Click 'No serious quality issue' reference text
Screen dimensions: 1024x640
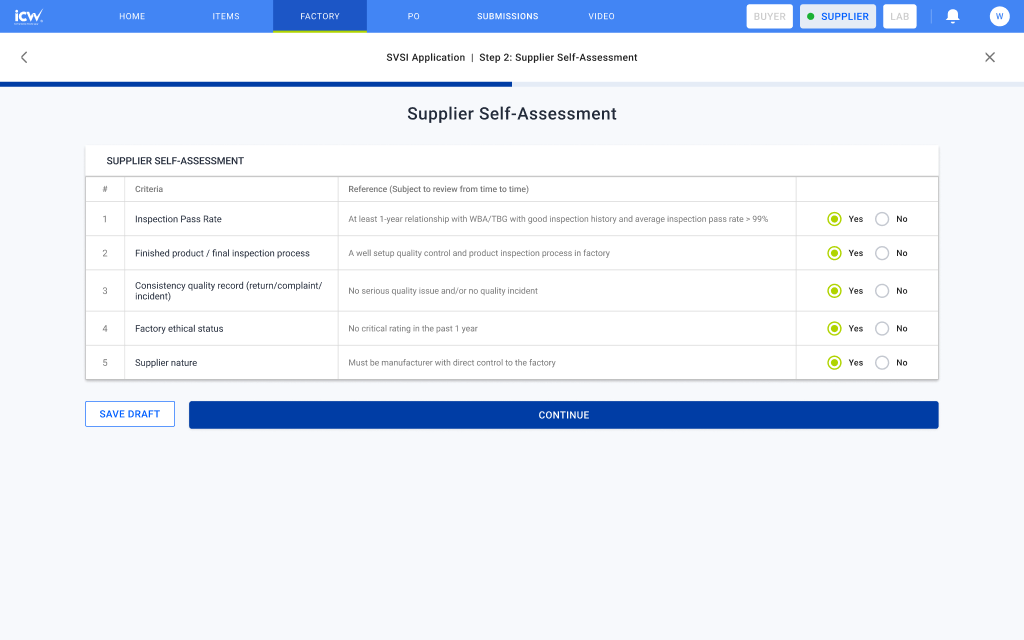pyautogui.click(x=443, y=291)
